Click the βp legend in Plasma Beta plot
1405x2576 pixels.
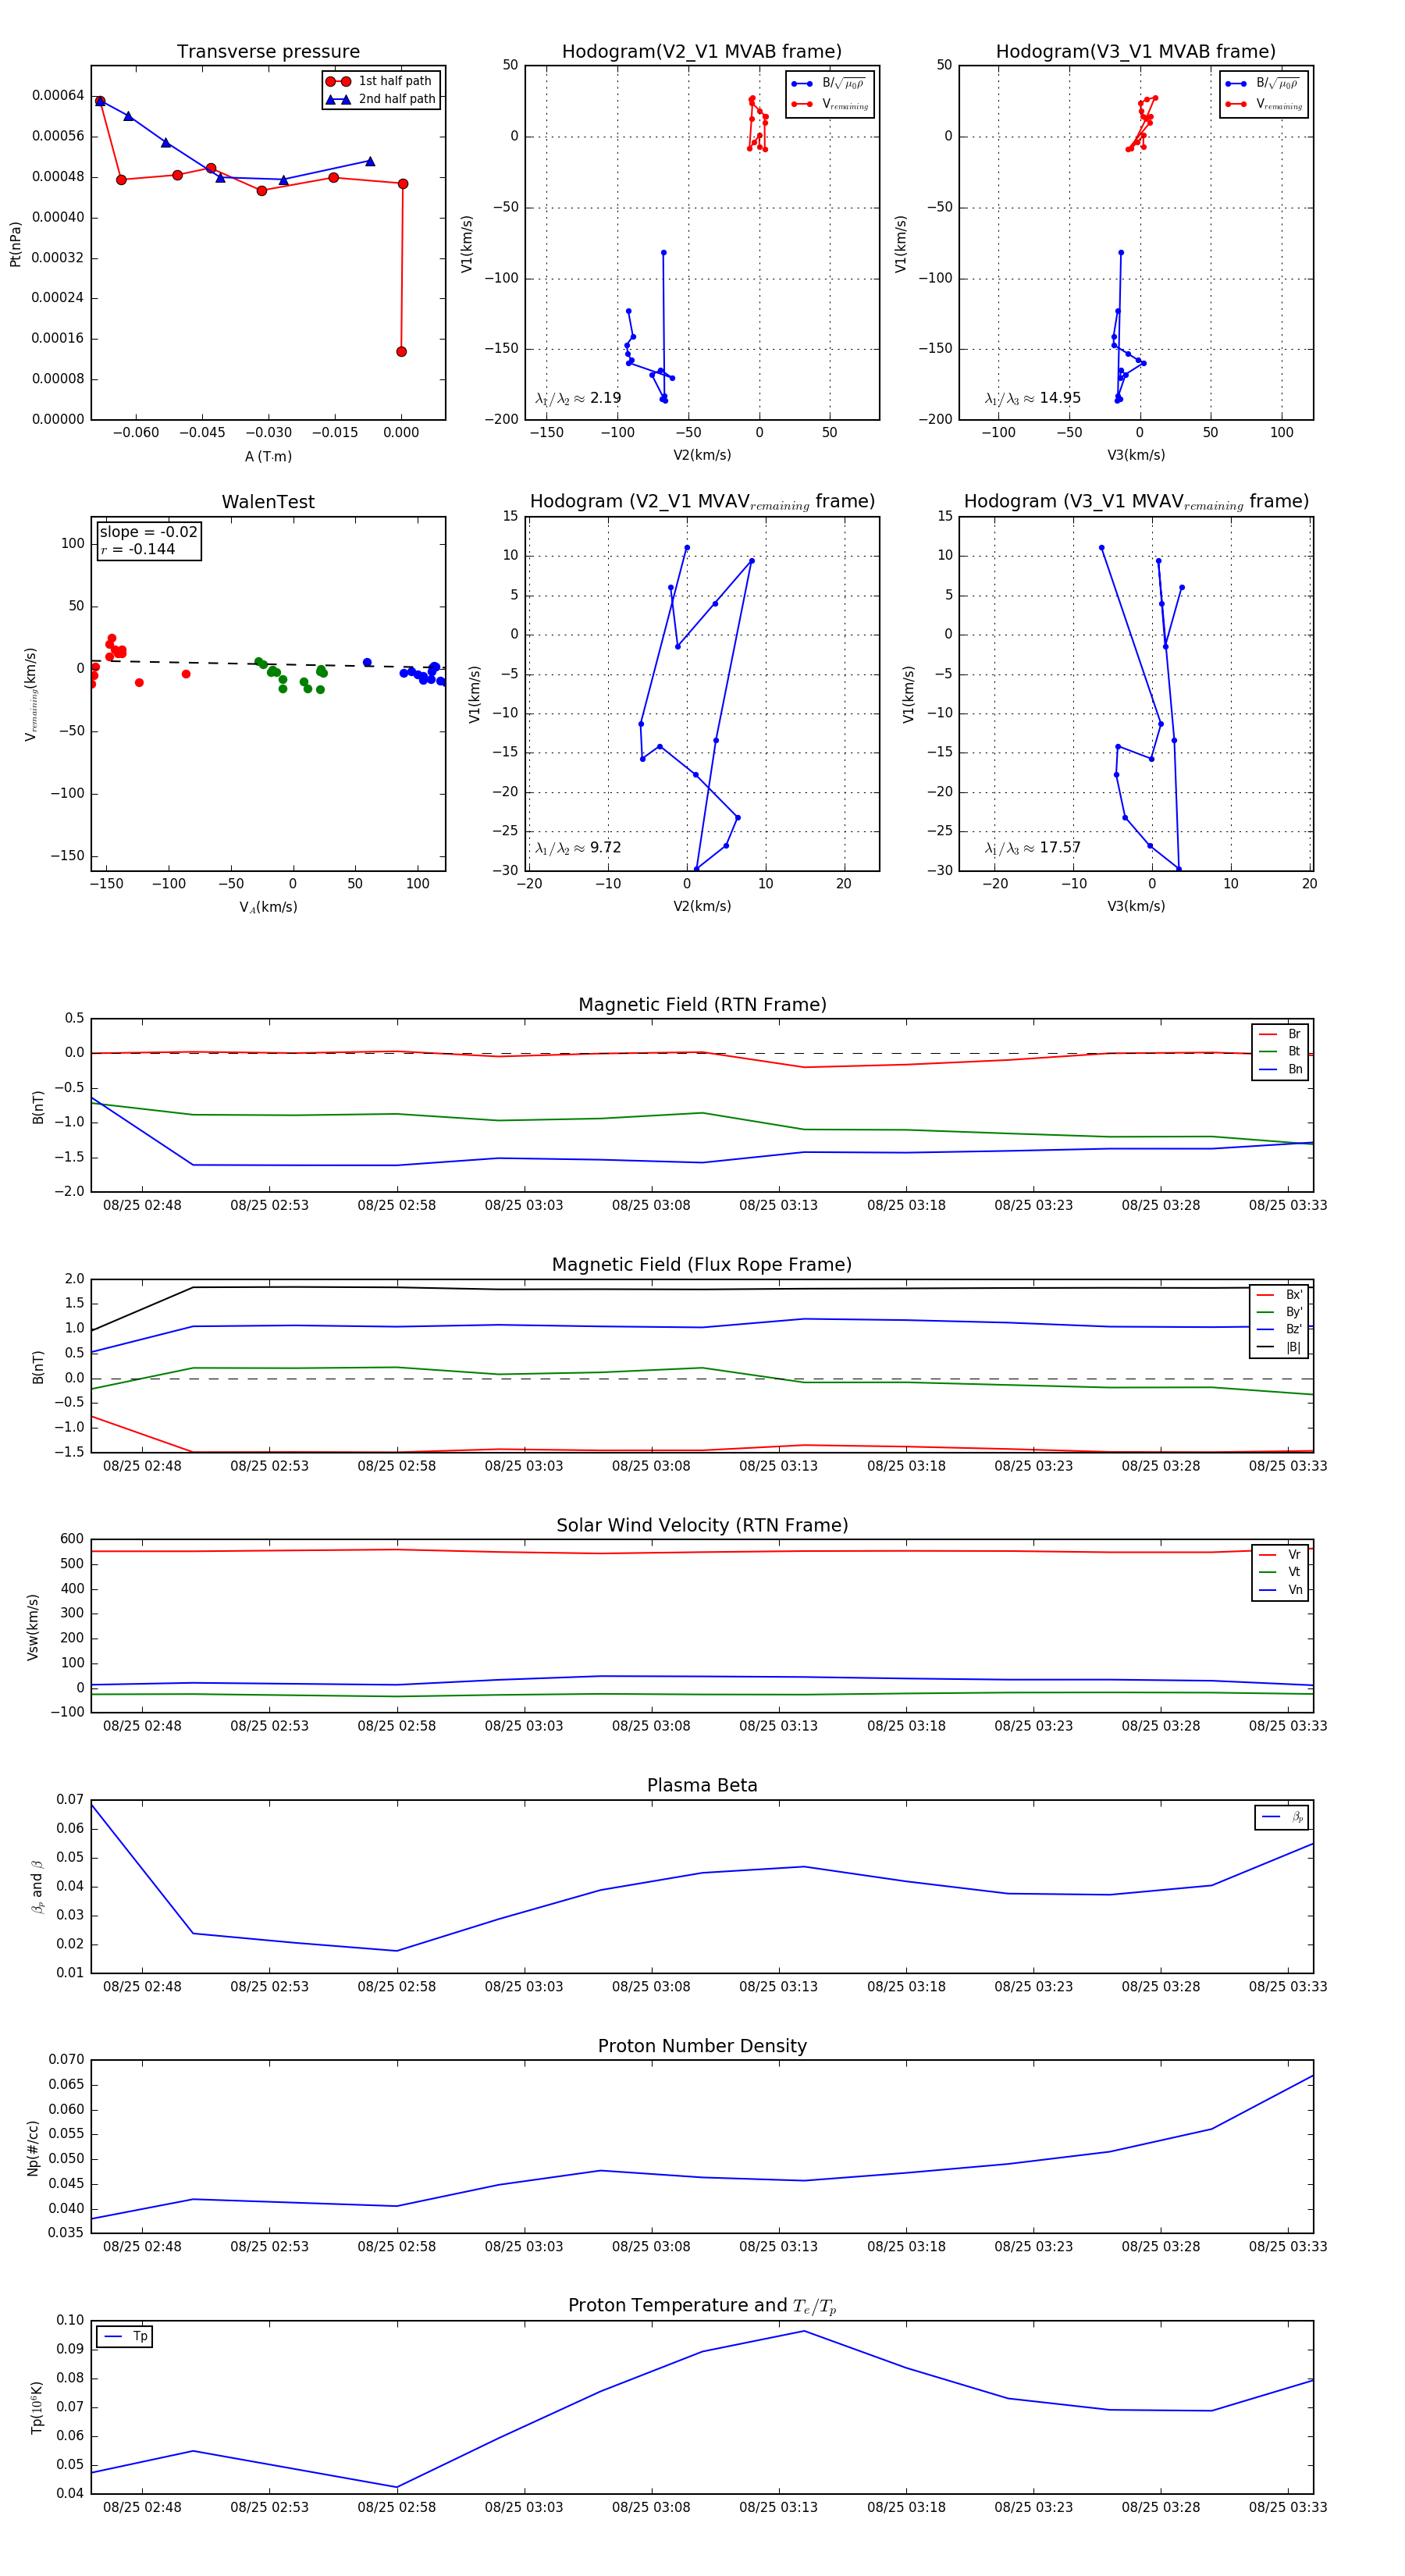pyautogui.click(x=1282, y=1817)
